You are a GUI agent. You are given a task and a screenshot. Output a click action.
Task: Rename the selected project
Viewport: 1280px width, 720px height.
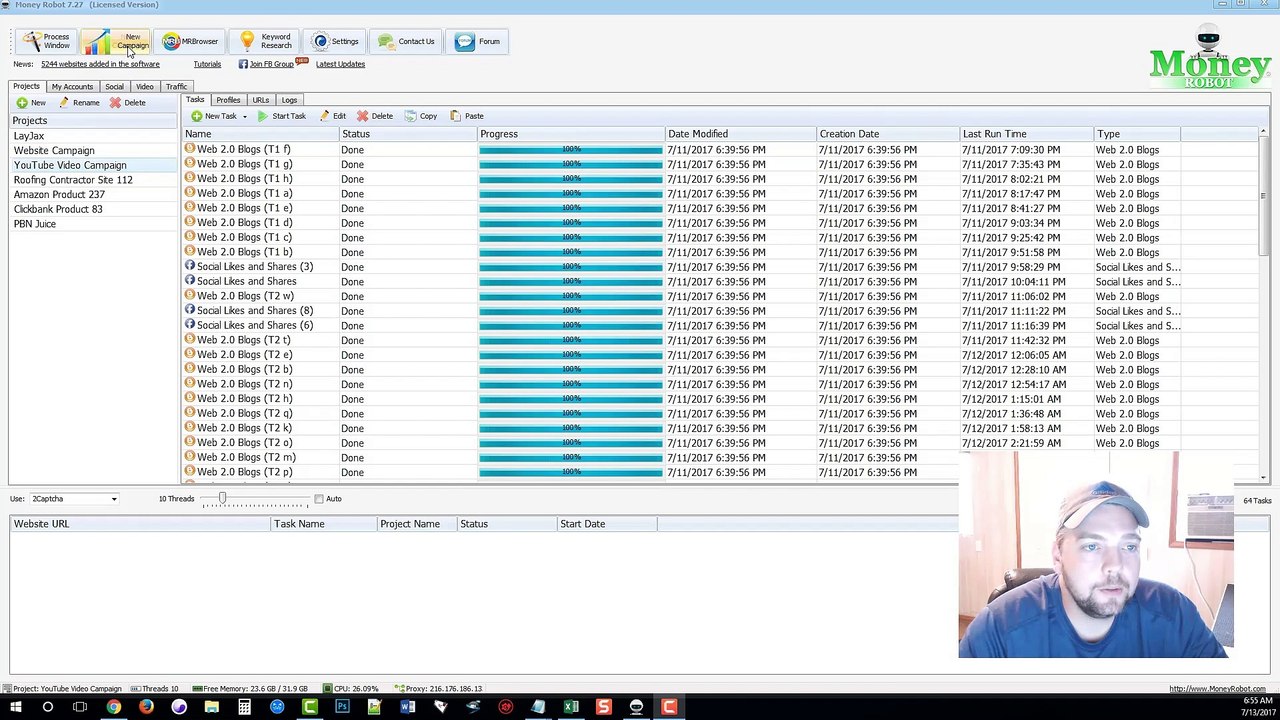pos(79,103)
